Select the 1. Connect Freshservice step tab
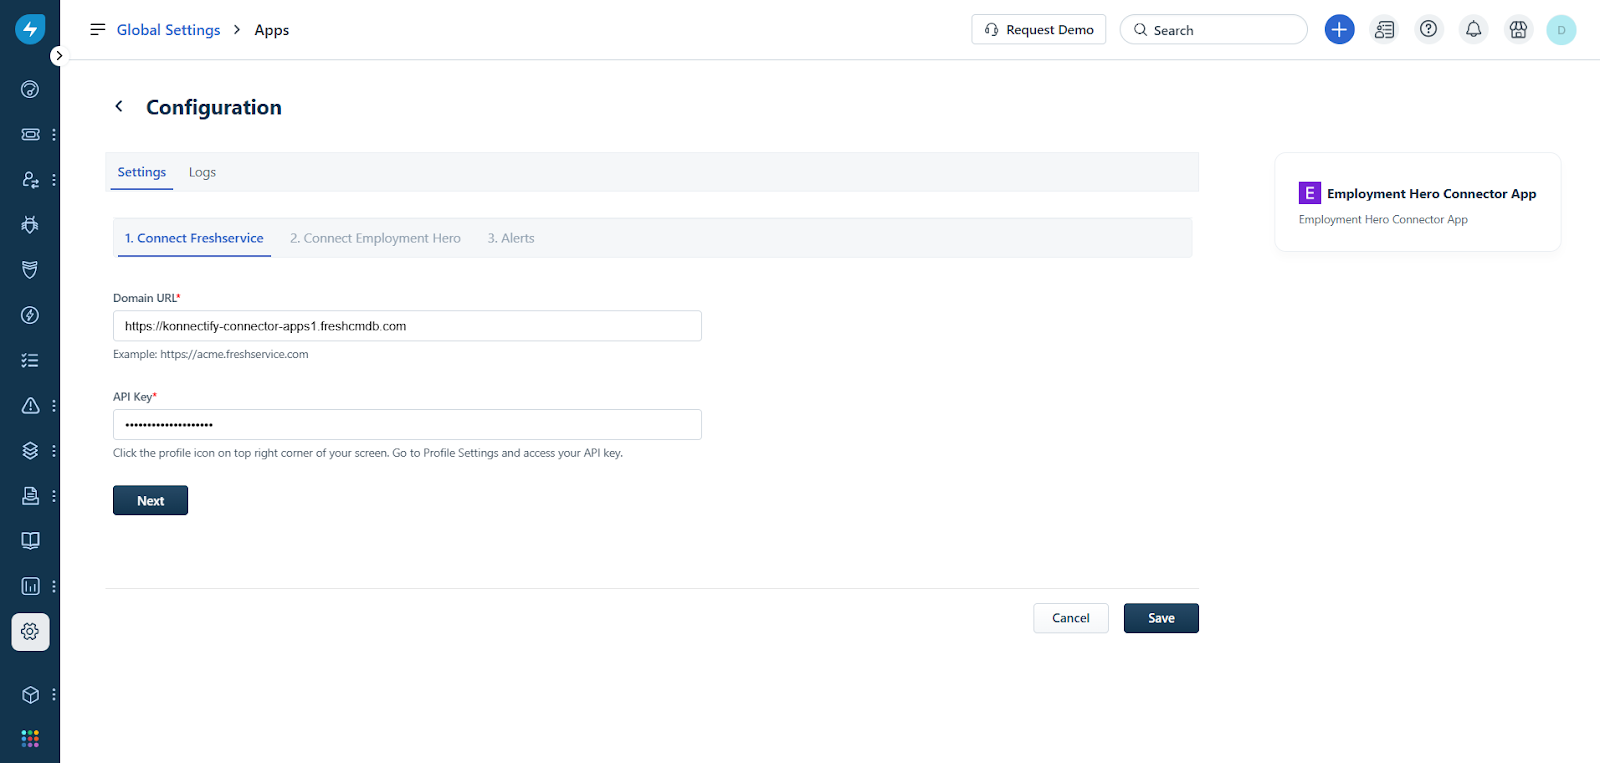 [194, 238]
